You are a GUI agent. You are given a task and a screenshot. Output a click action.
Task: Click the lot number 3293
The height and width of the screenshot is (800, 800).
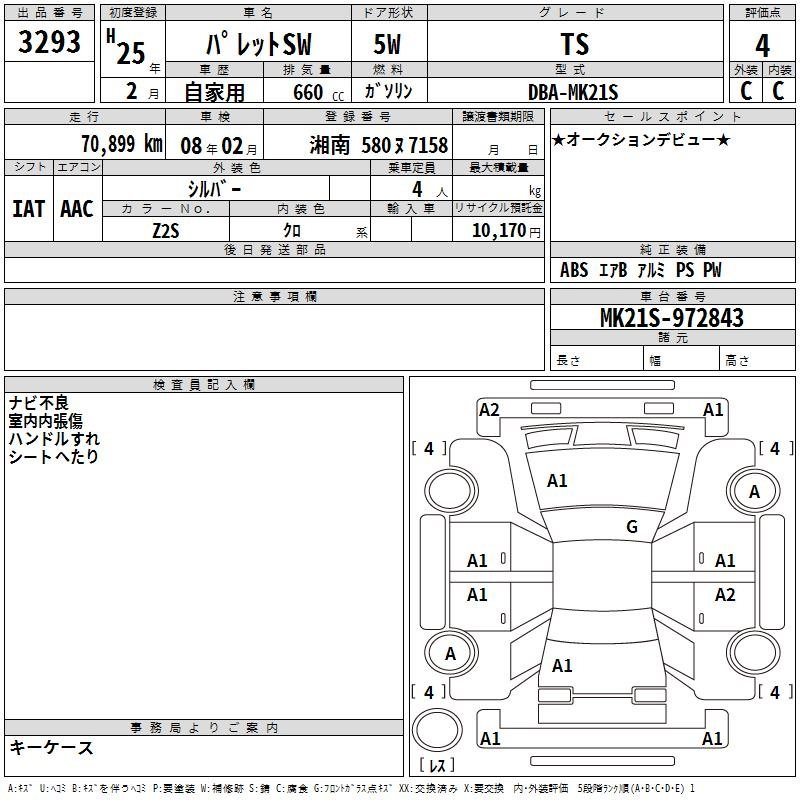pos(49,41)
